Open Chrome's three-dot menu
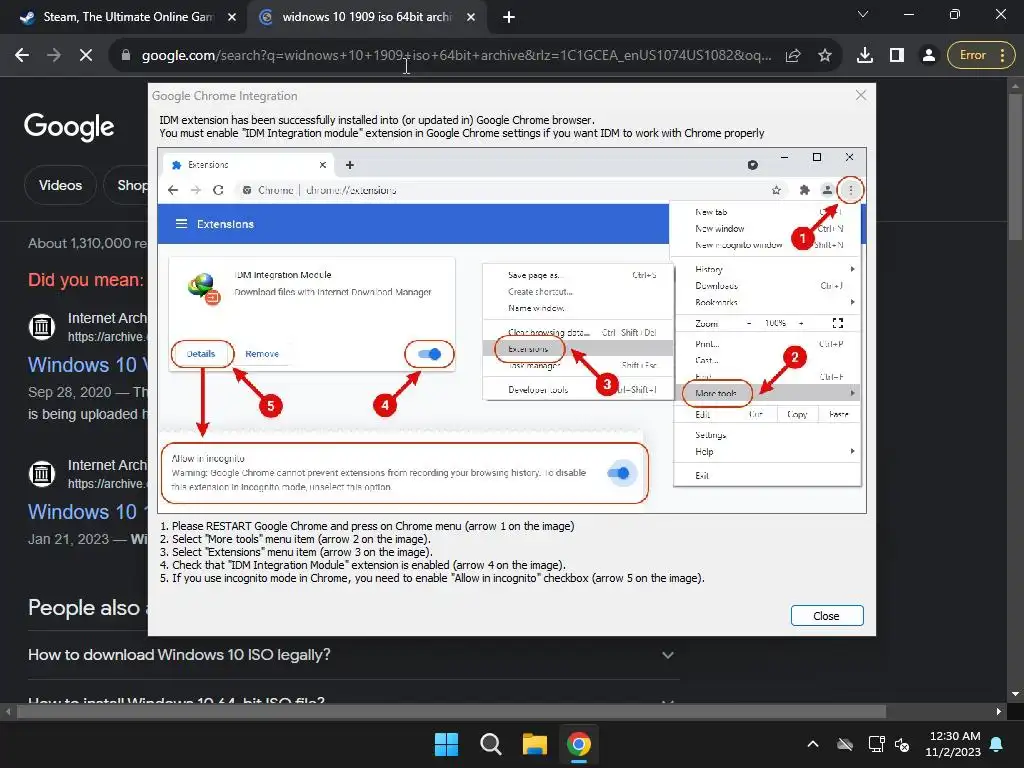Viewport: 1024px width, 768px height. tap(1002, 56)
